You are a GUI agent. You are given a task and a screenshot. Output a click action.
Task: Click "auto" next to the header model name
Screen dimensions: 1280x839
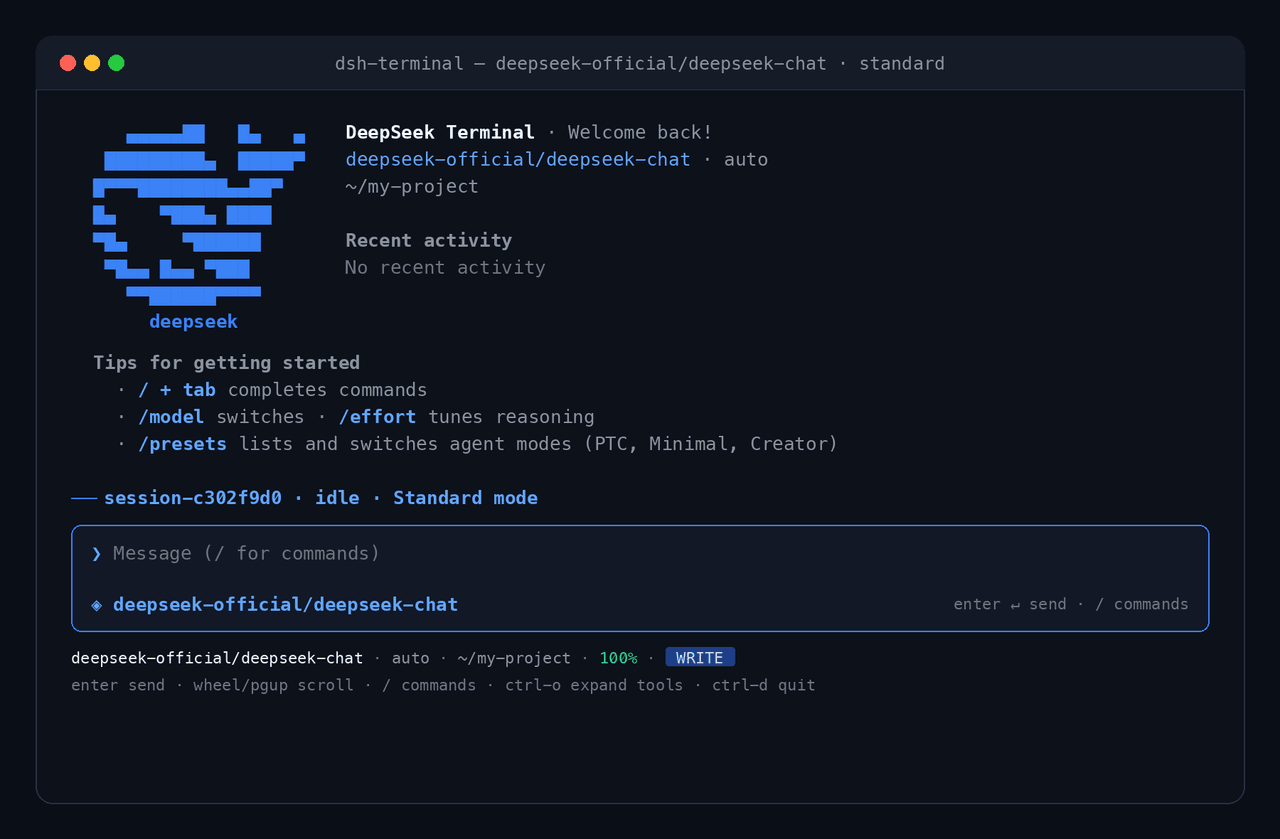click(x=746, y=160)
